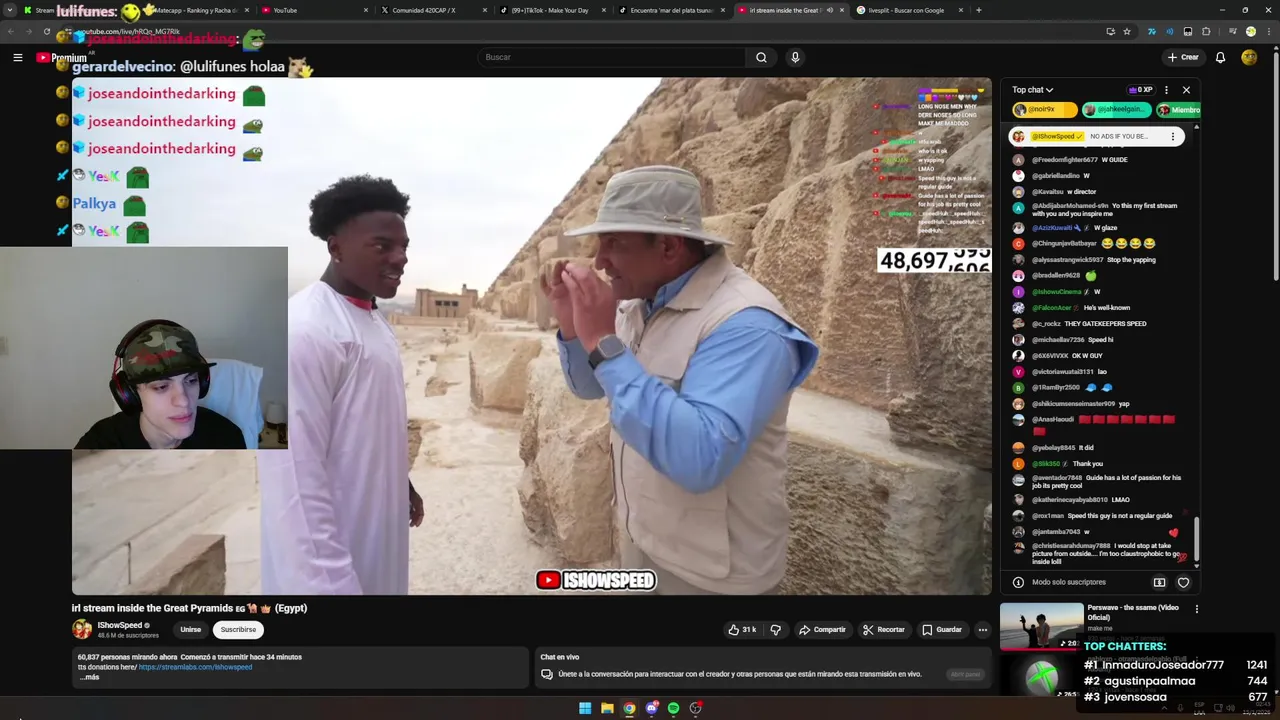The height and width of the screenshot is (720, 1280).
Task: Open Spotify from the taskbar
Action: (x=673, y=708)
